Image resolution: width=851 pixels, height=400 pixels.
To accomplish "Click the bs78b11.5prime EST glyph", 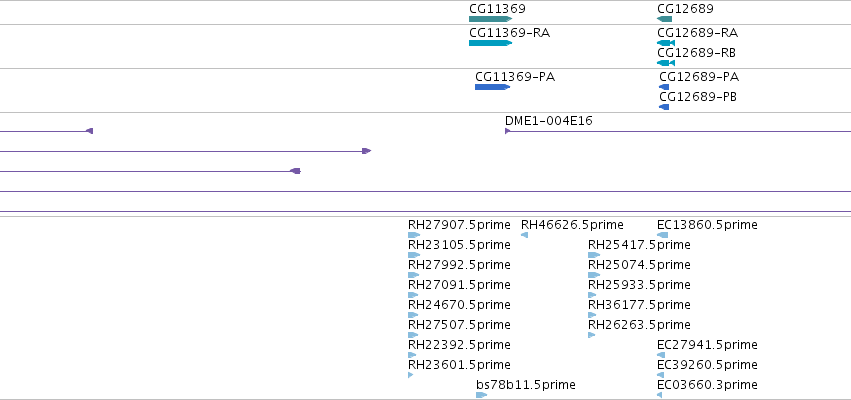I will coord(481,395).
